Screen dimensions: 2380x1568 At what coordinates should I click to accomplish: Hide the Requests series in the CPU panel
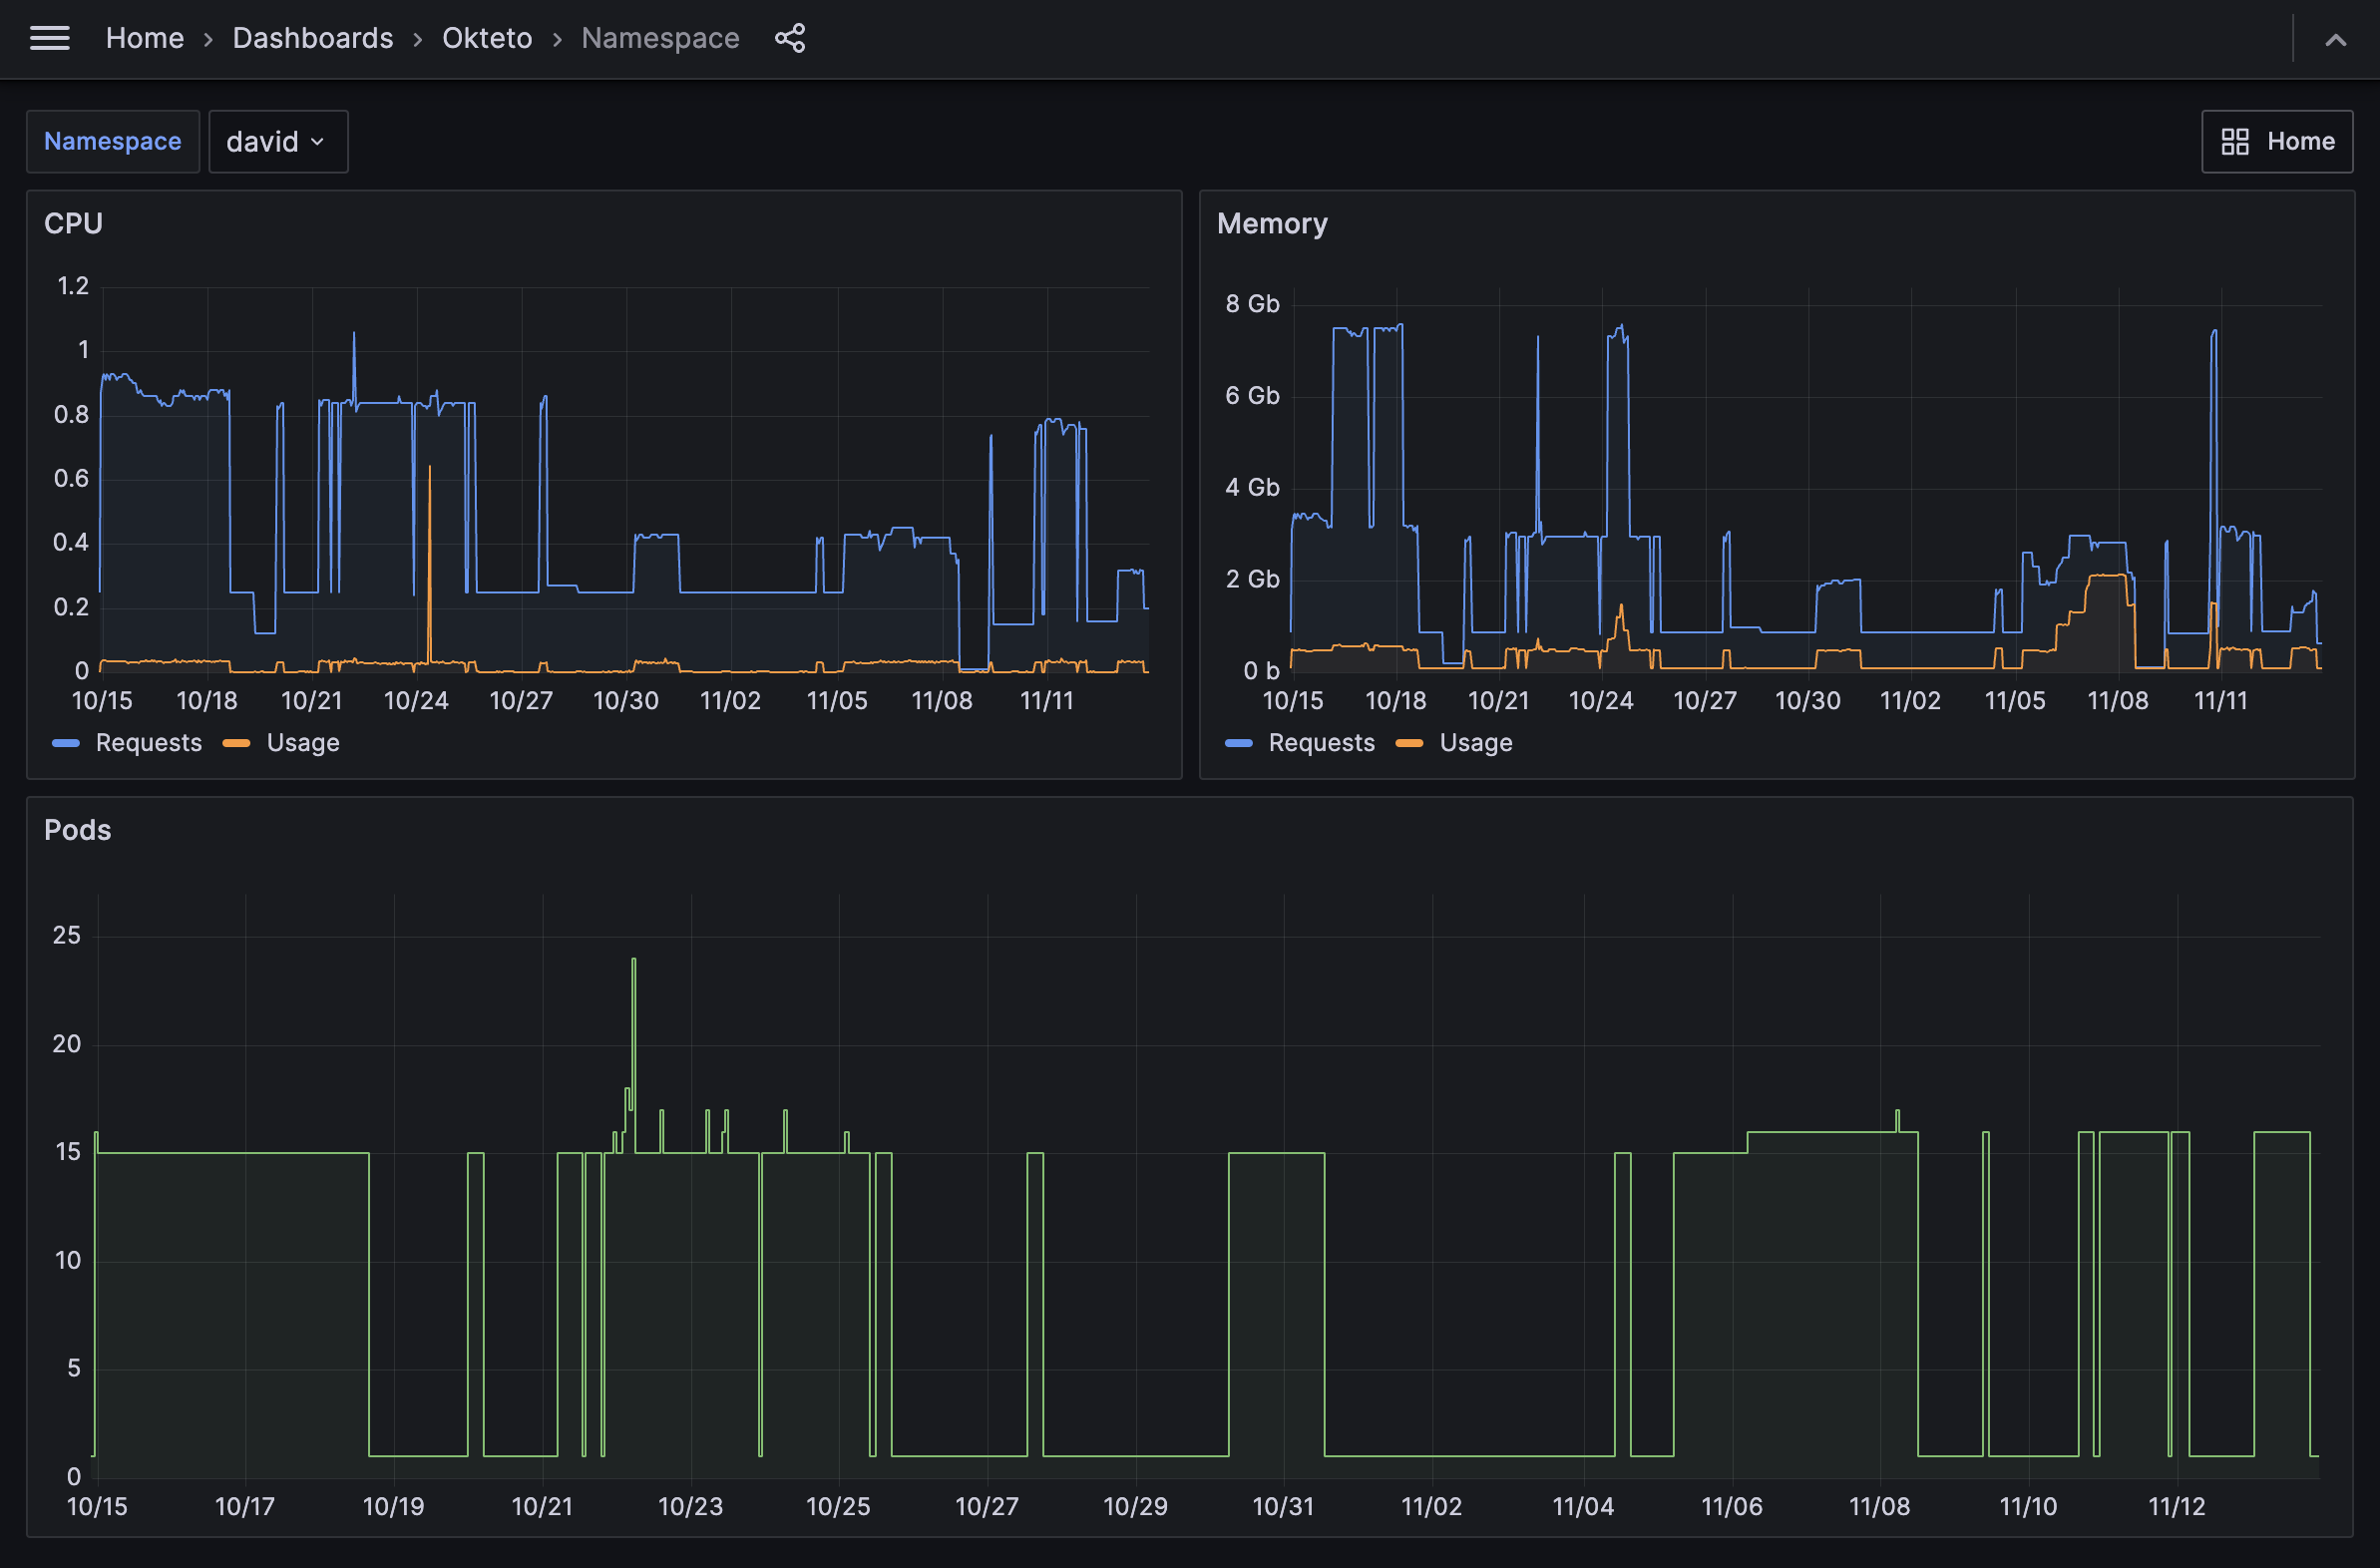click(x=148, y=742)
